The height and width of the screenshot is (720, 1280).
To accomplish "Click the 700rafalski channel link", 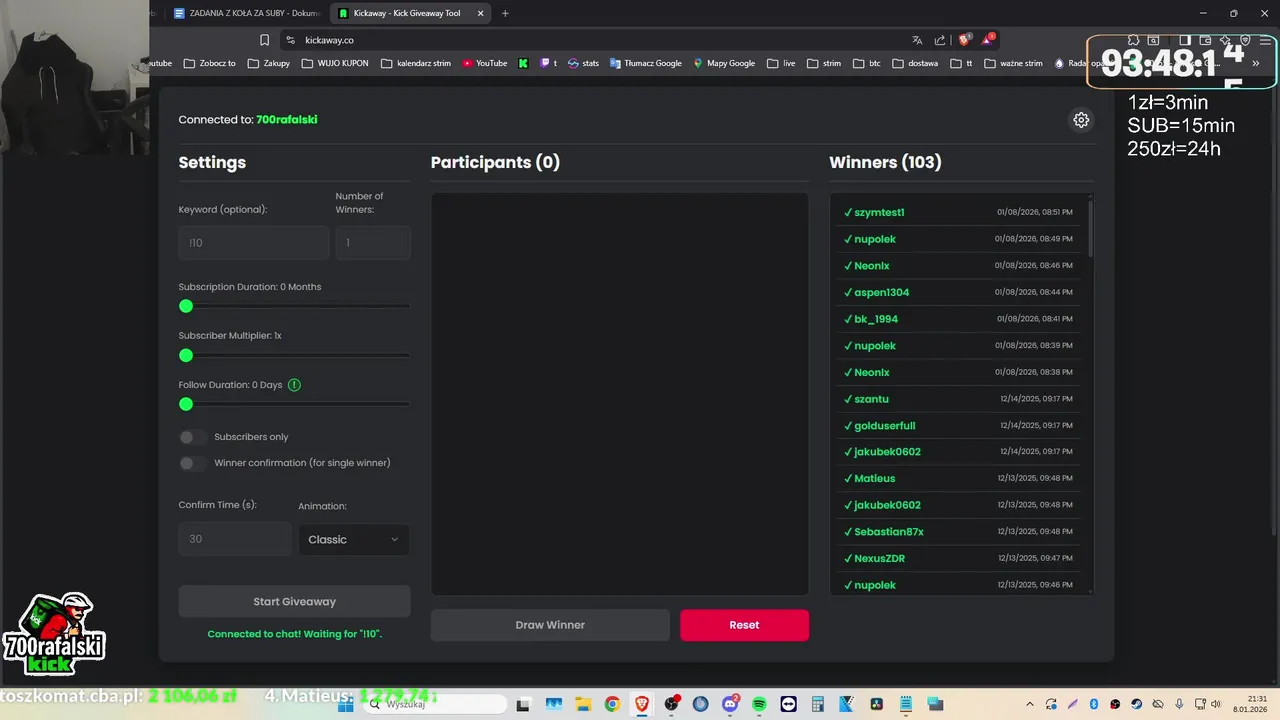I will 287,120.
